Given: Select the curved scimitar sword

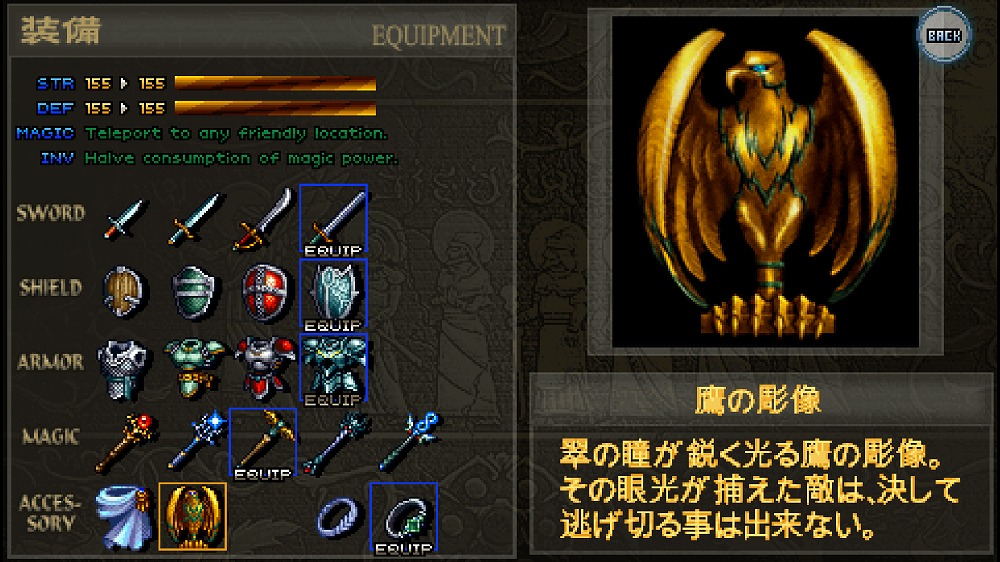Looking at the screenshot, I should click(x=263, y=219).
